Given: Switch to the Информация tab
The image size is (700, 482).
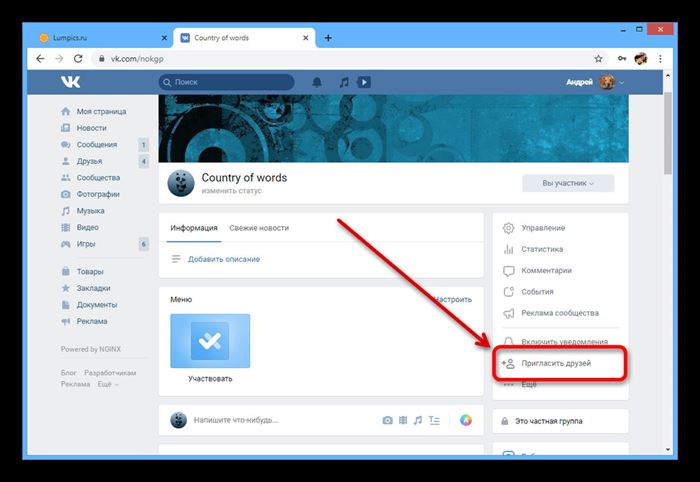Looking at the screenshot, I should point(194,228).
